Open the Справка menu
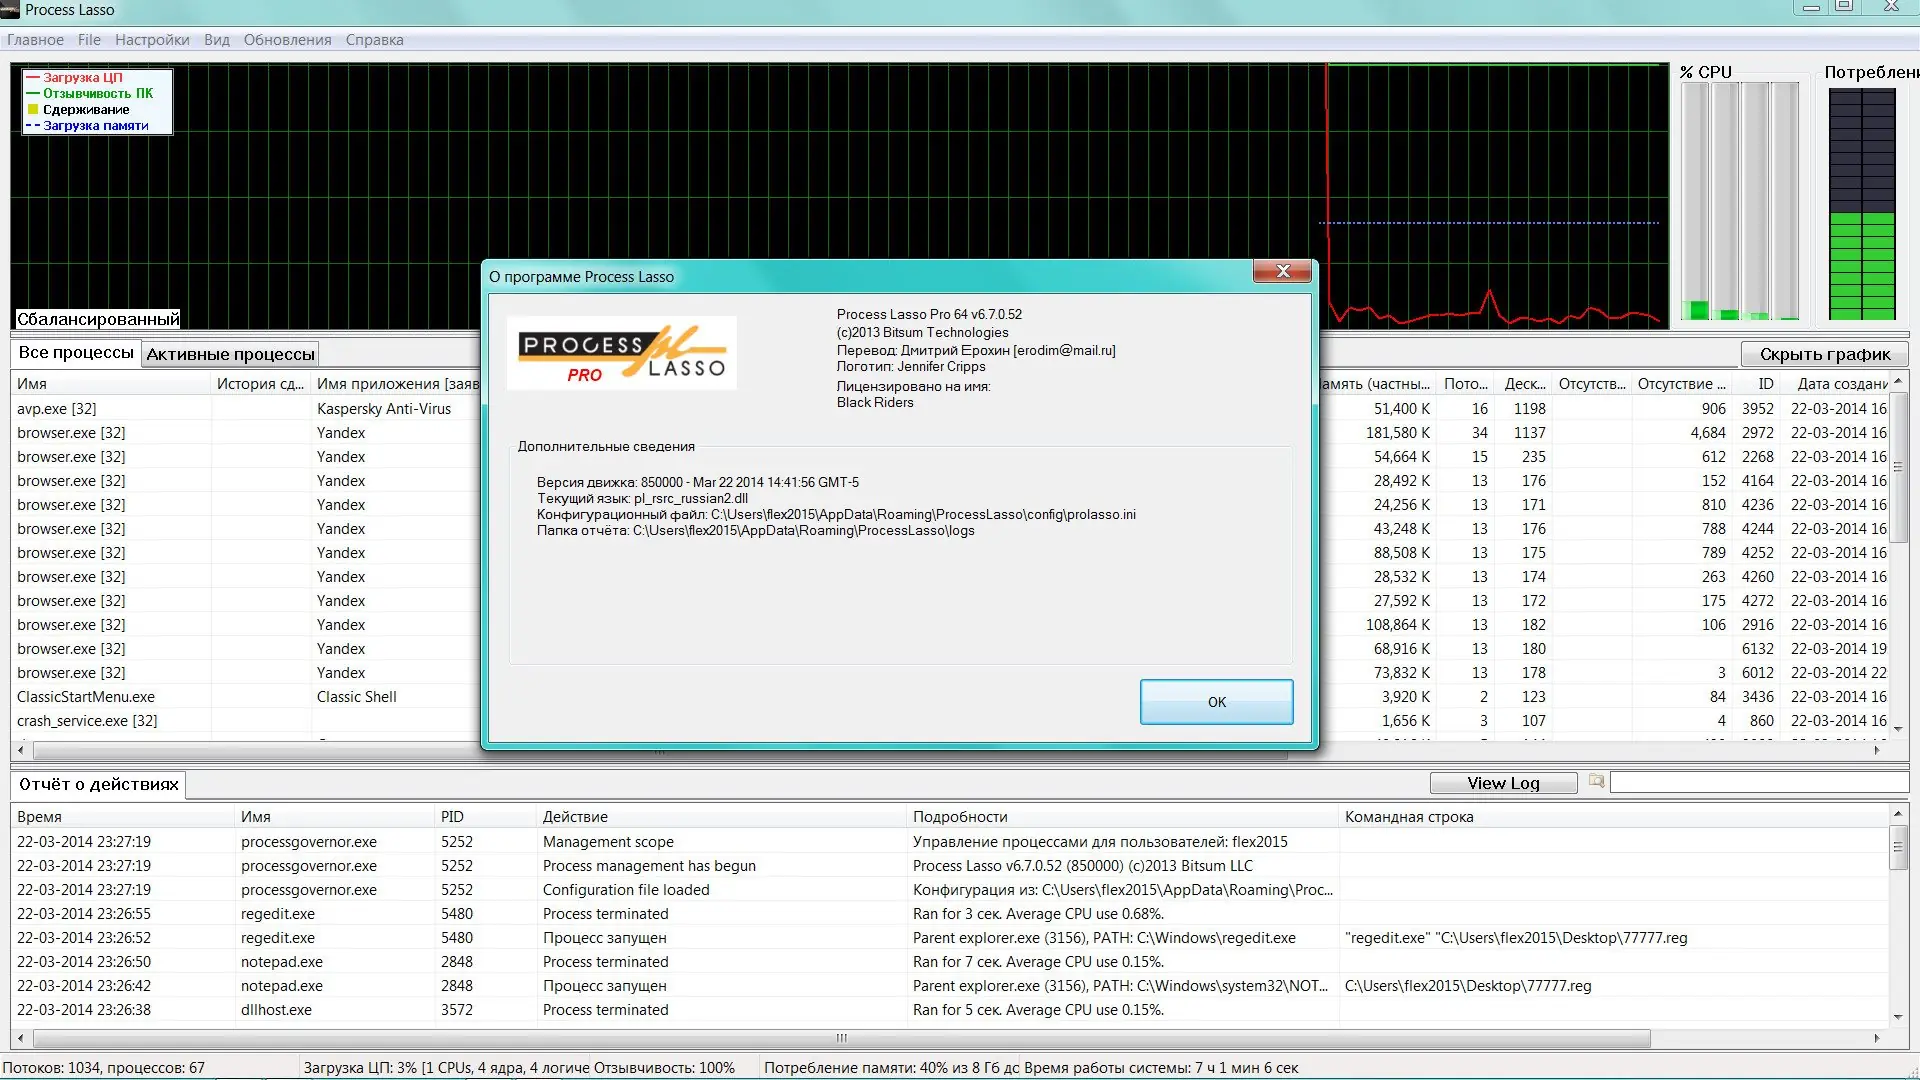This screenshot has height=1080, width=1920. (x=374, y=40)
